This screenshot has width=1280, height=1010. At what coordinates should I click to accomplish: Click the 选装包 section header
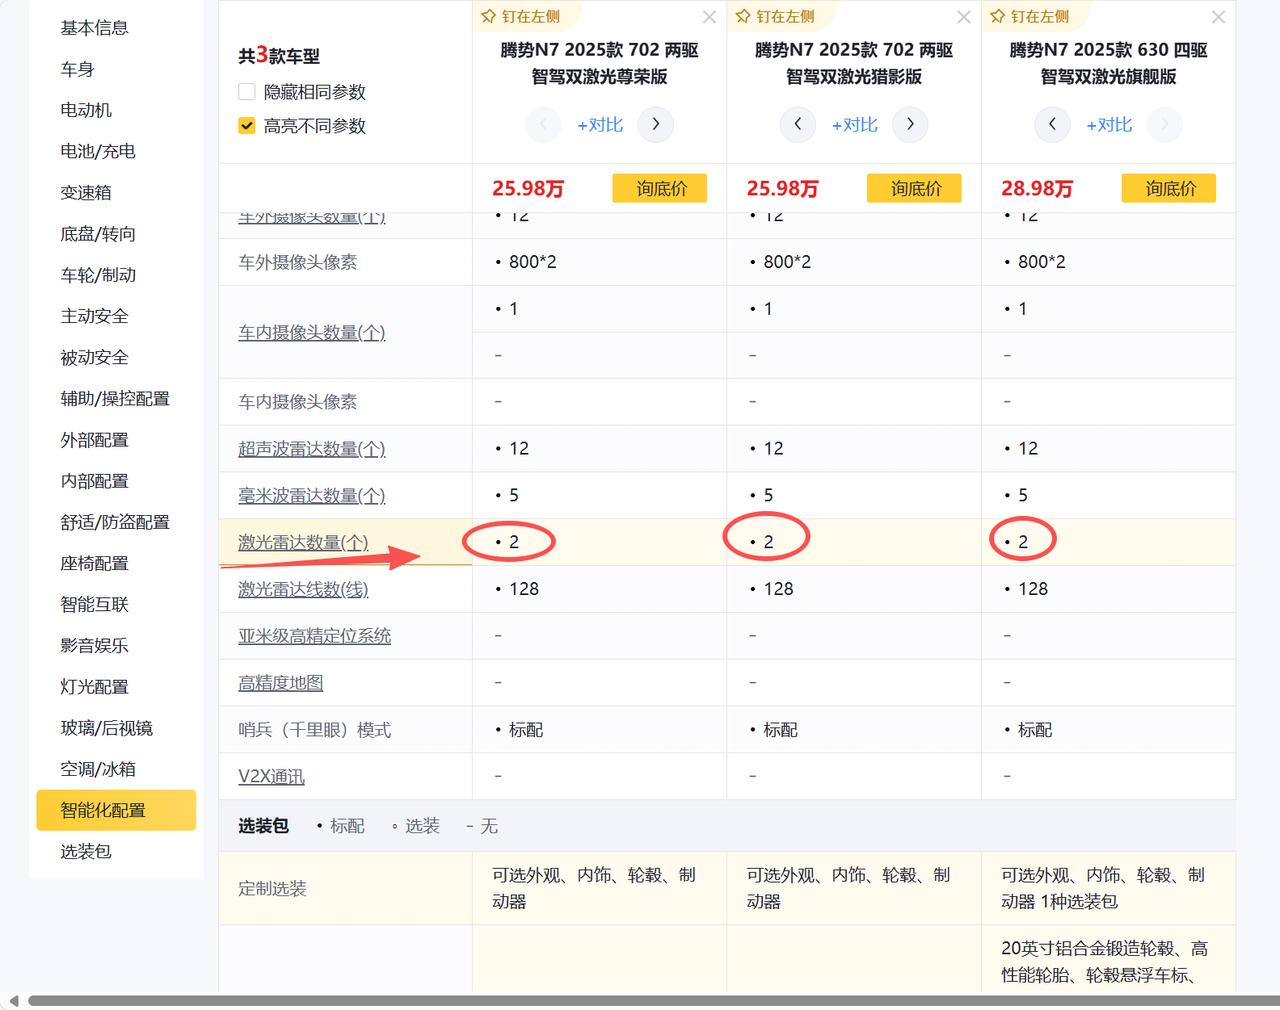click(x=263, y=826)
